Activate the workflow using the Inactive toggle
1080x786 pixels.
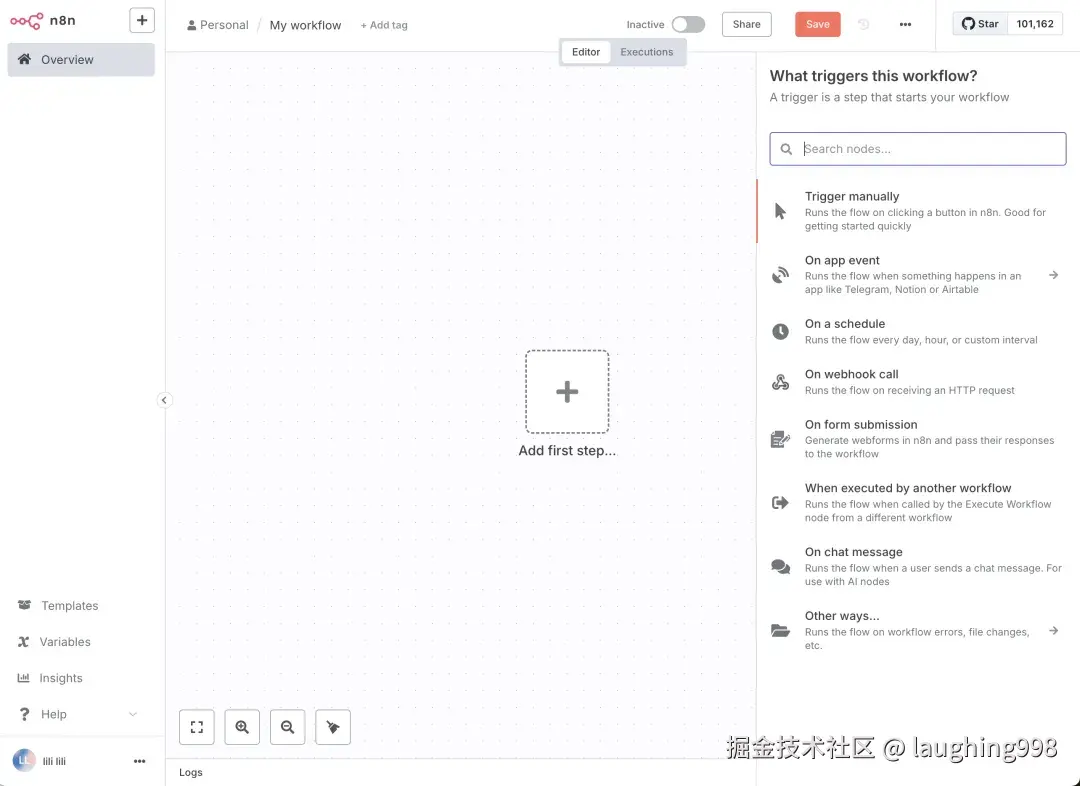point(689,23)
